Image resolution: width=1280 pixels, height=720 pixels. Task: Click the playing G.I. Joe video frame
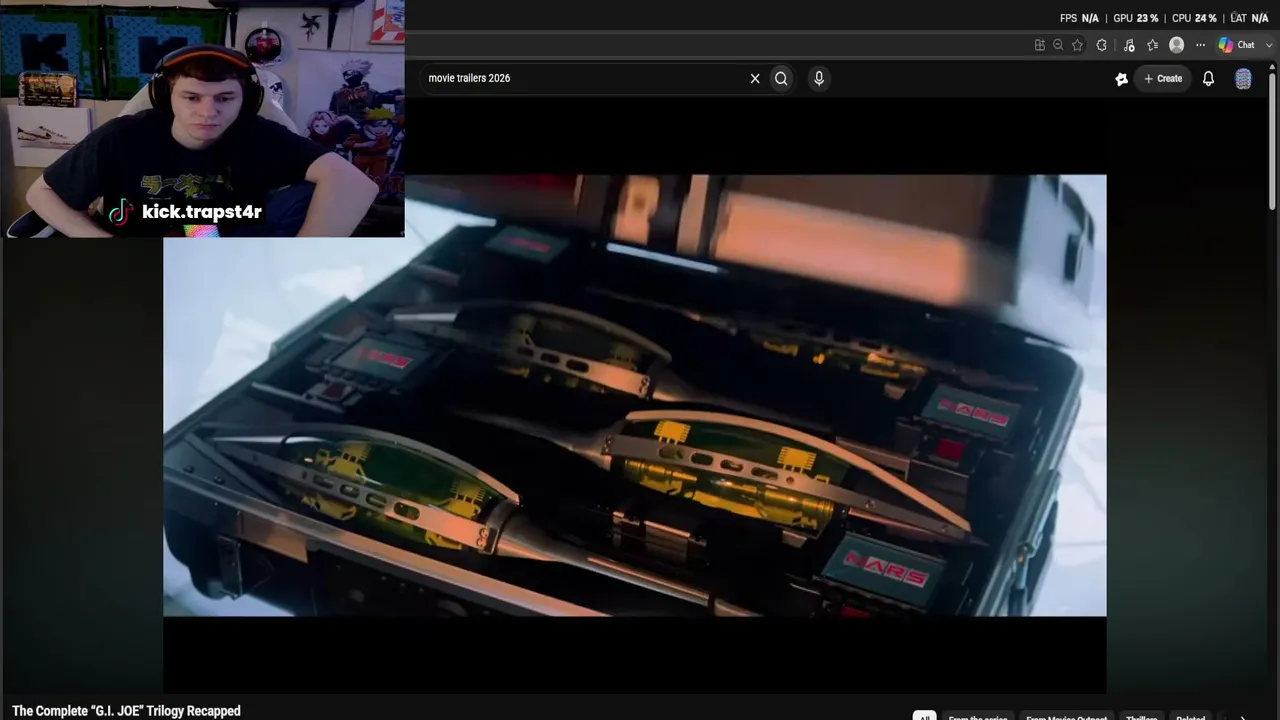click(635, 395)
